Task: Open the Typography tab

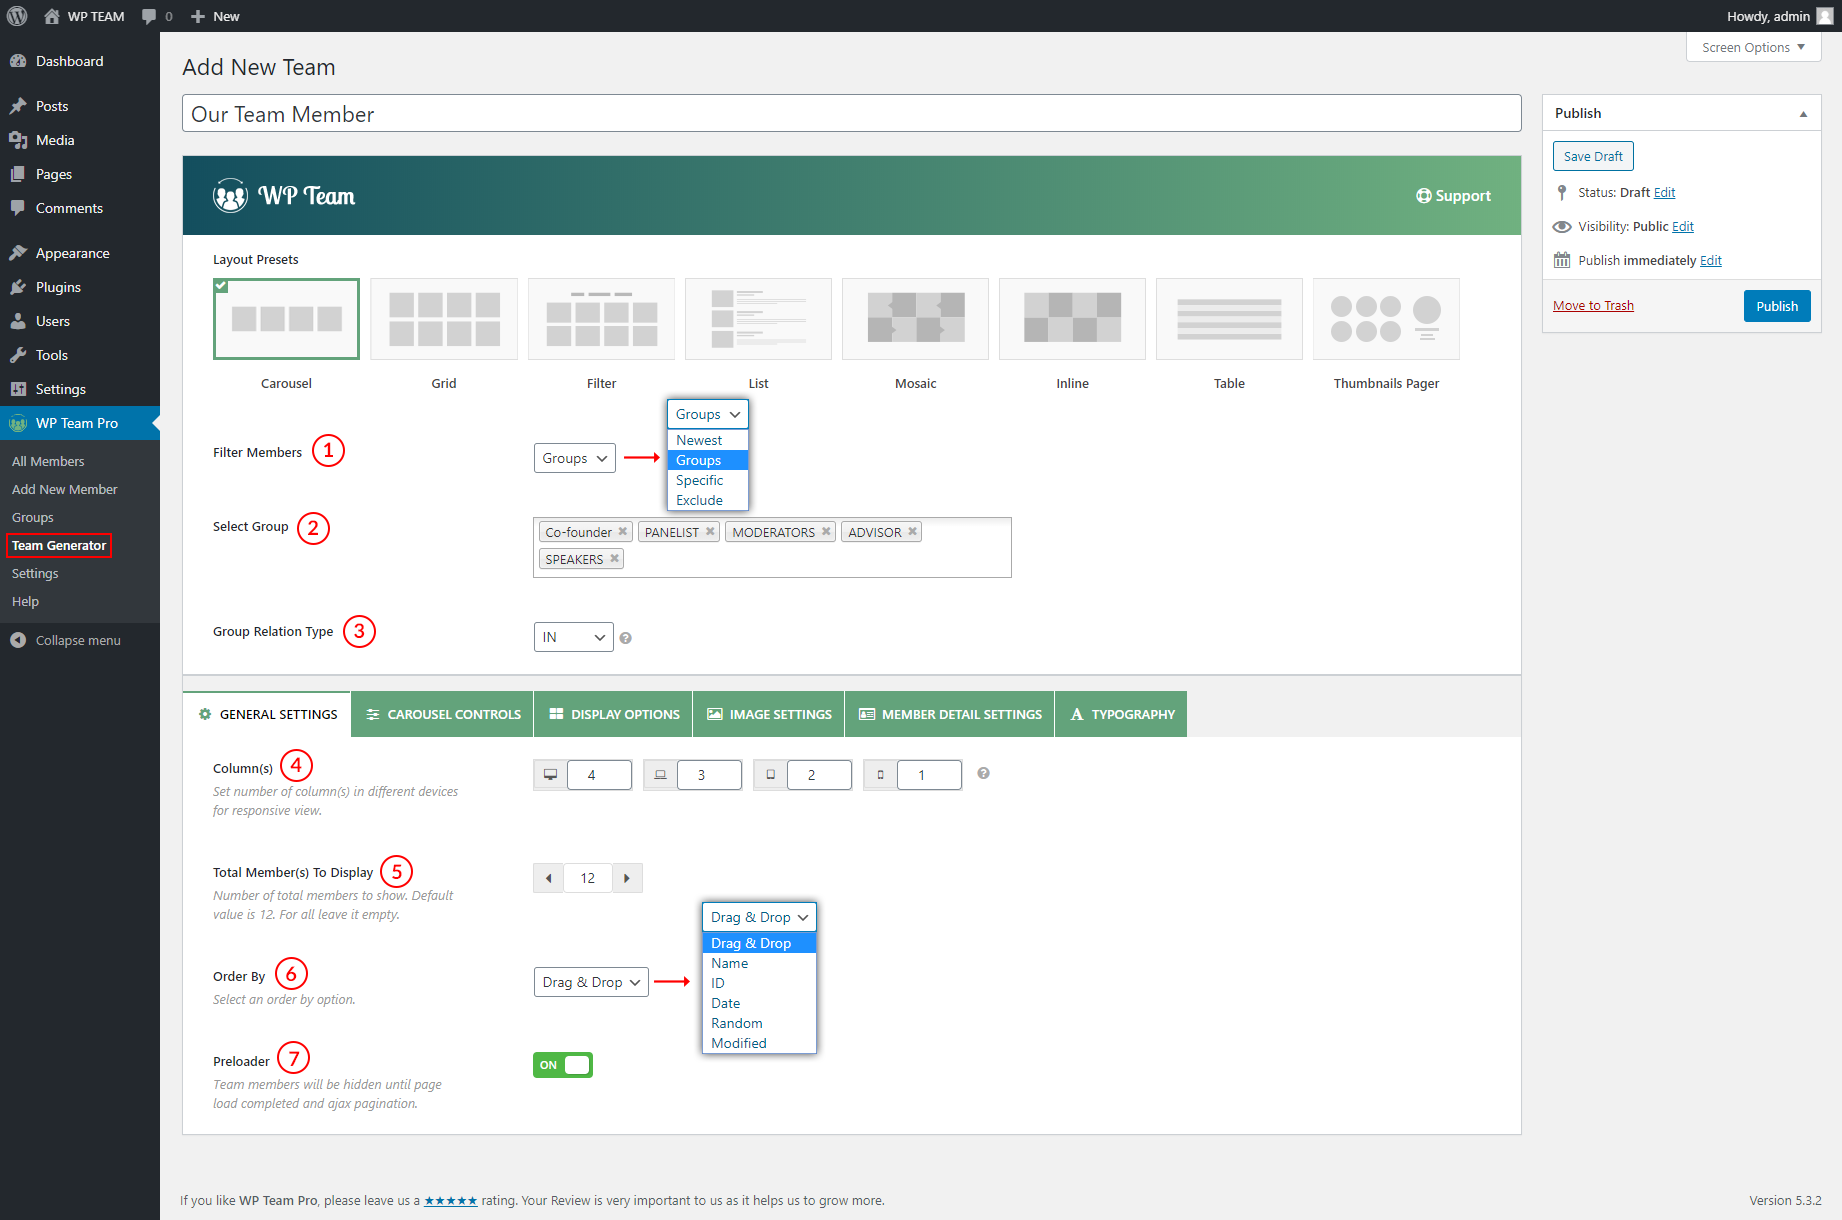Action: tap(1121, 714)
